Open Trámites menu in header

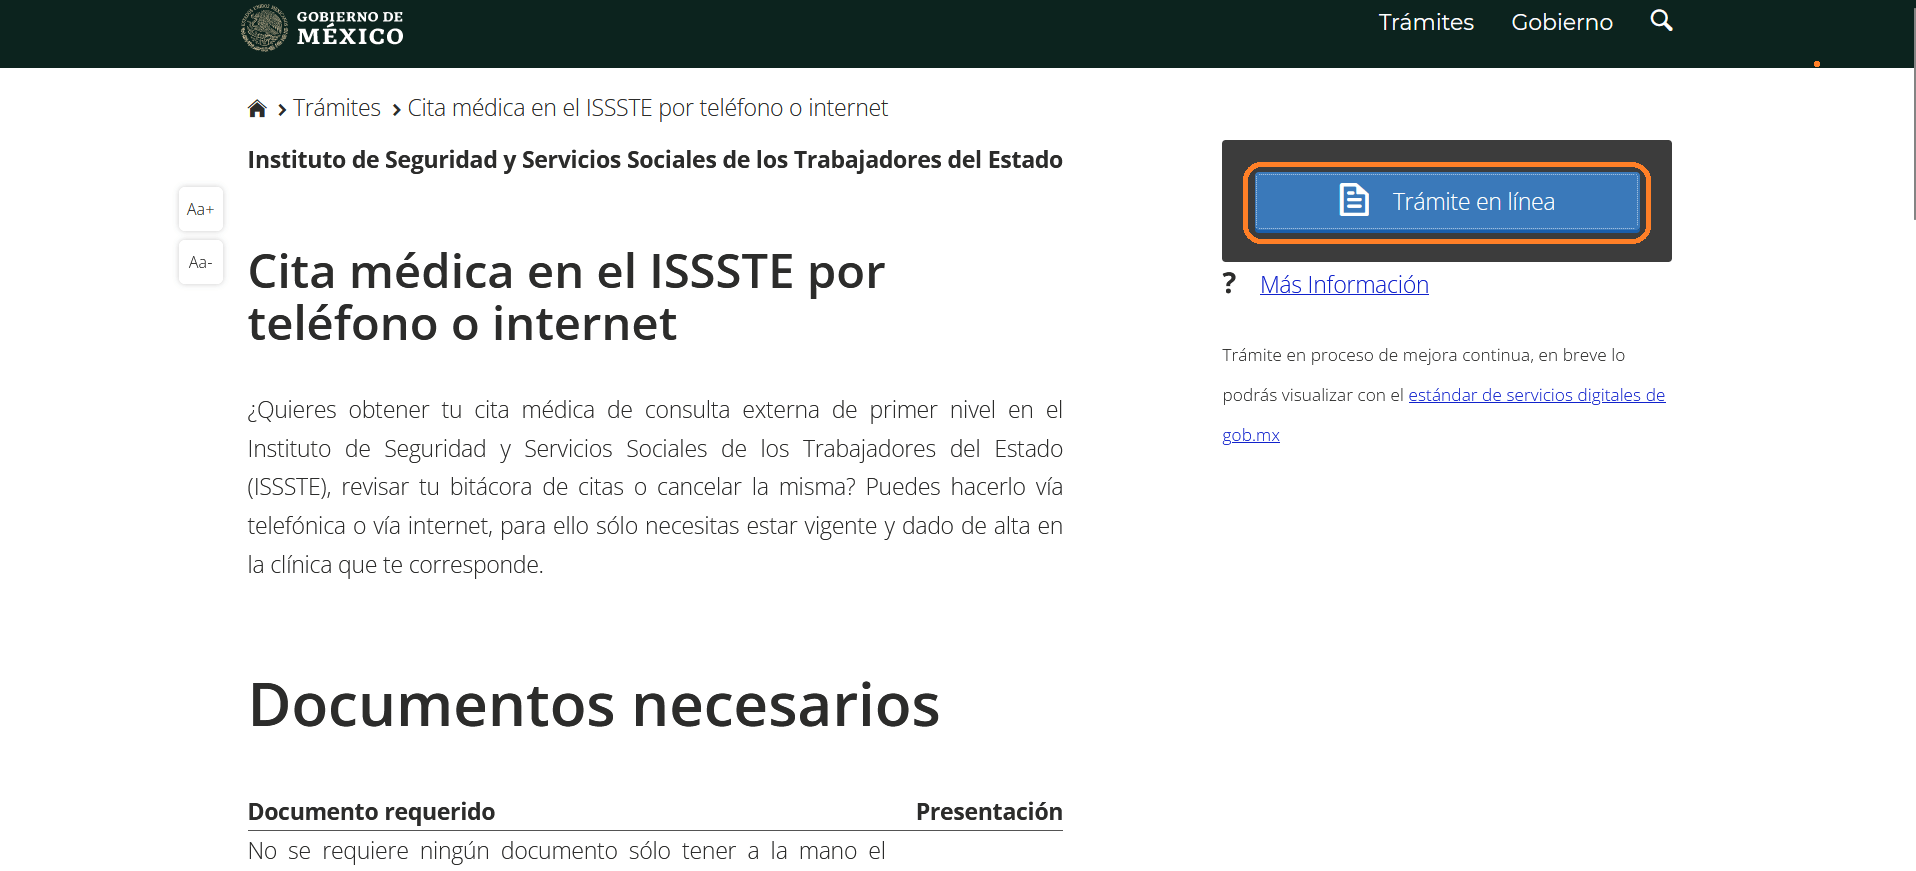click(1426, 22)
